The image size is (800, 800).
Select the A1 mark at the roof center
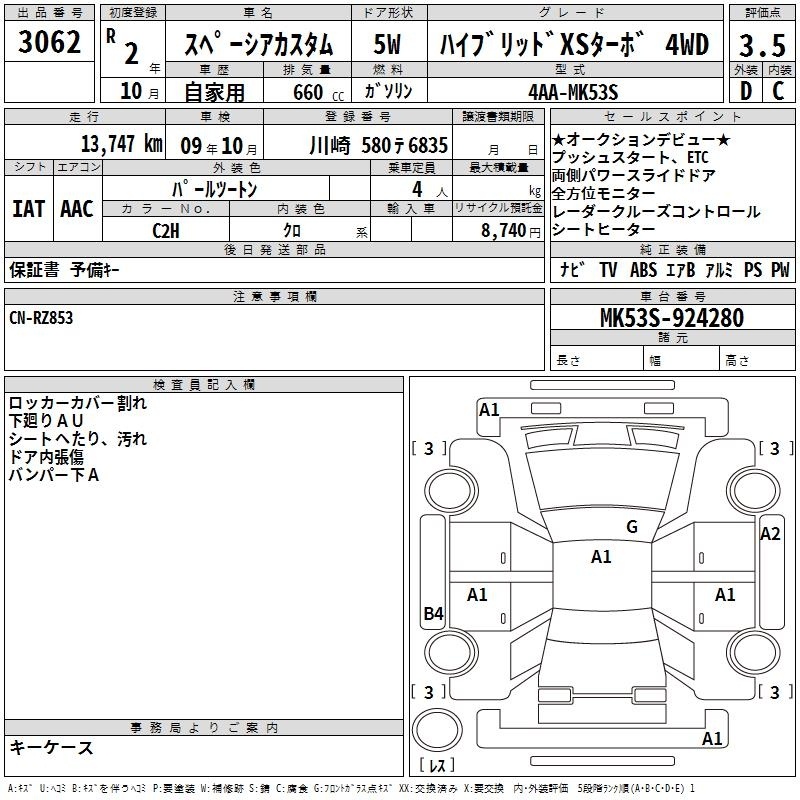click(601, 557)
